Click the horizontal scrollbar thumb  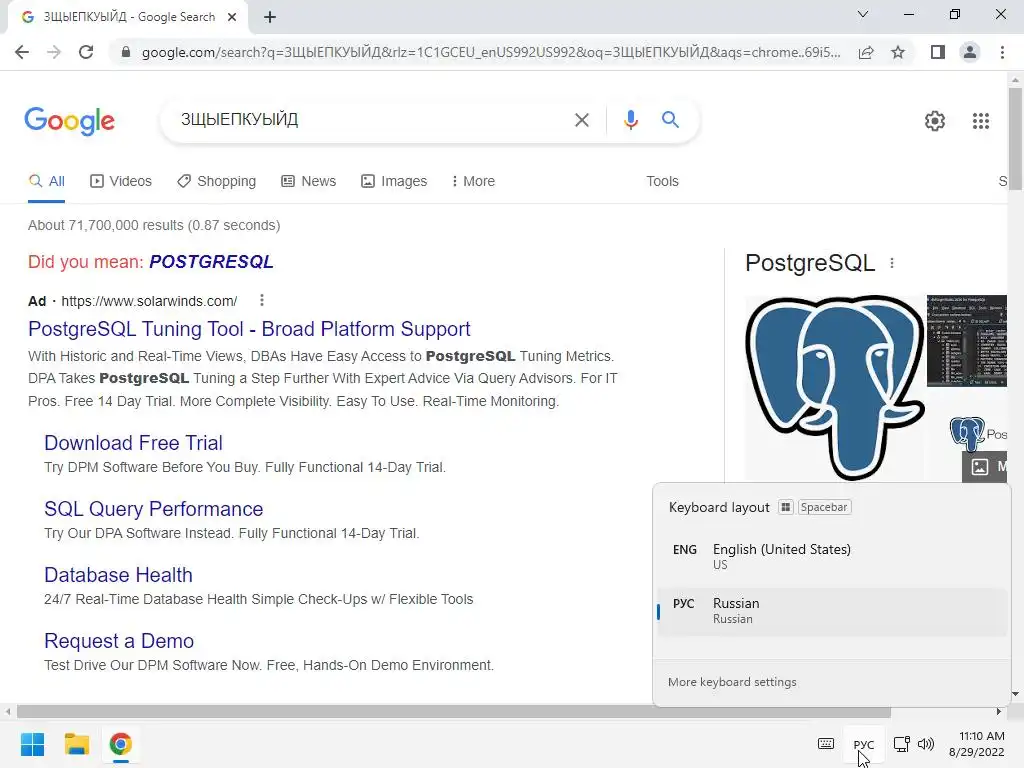pos(453,711)
